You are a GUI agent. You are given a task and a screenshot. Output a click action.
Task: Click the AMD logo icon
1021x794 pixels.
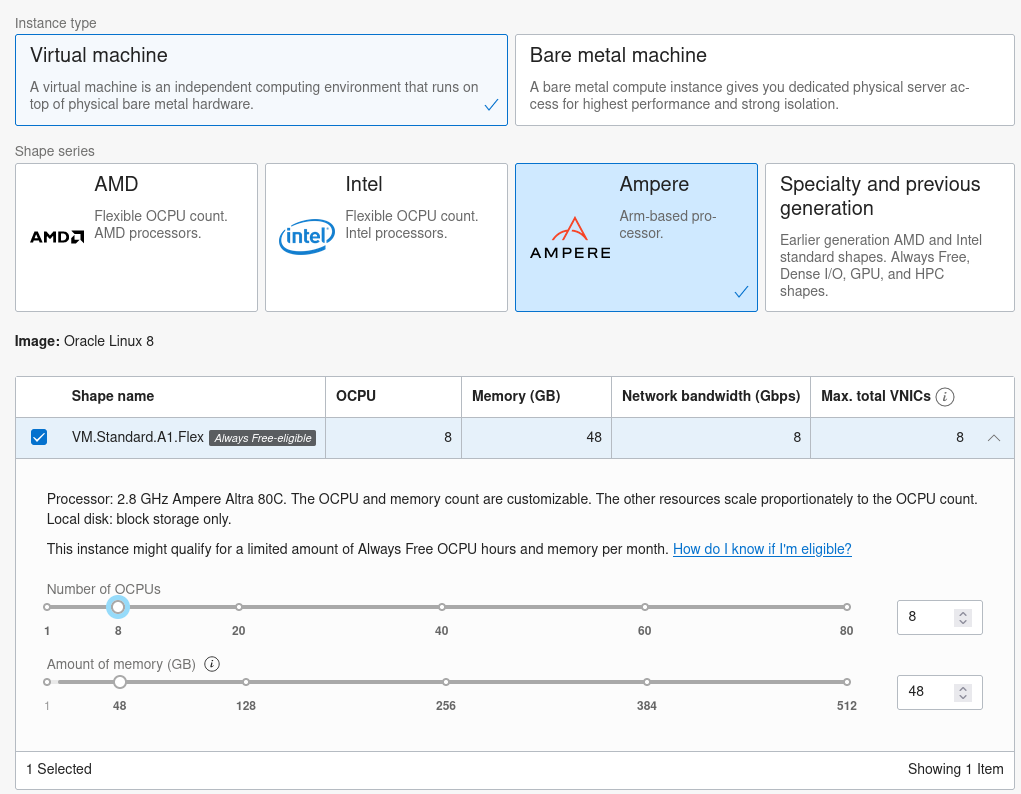click(x=57, y=237)
